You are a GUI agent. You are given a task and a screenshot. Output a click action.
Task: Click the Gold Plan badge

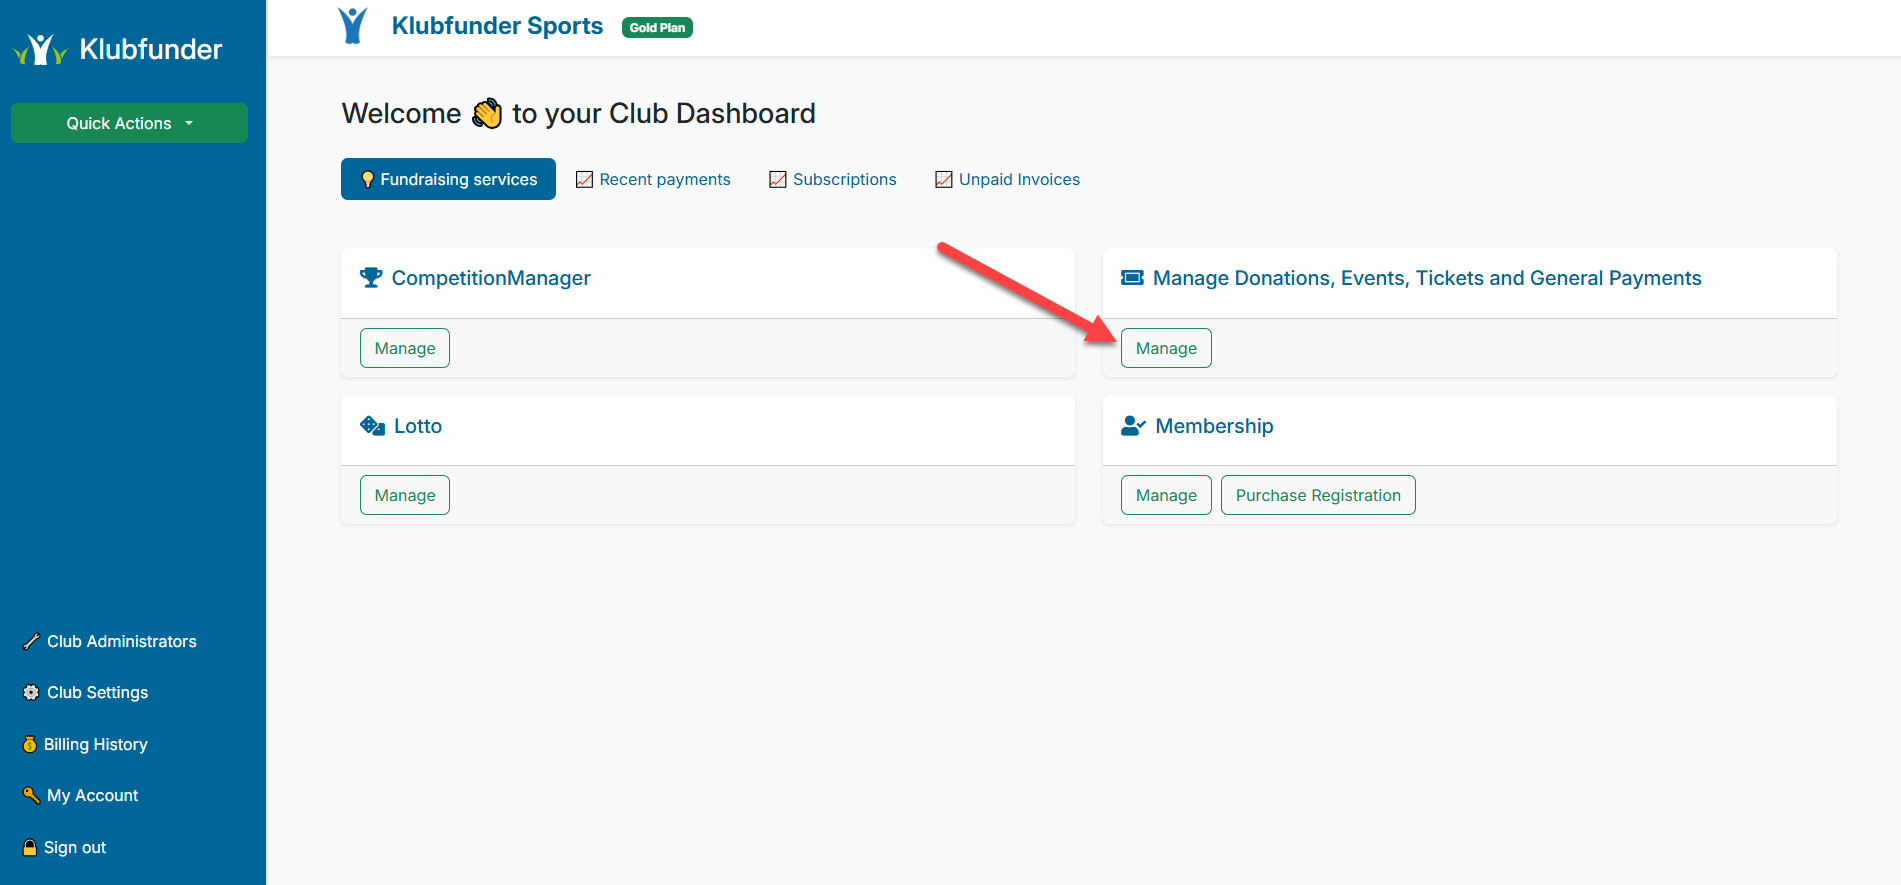[x=657, y=28]
